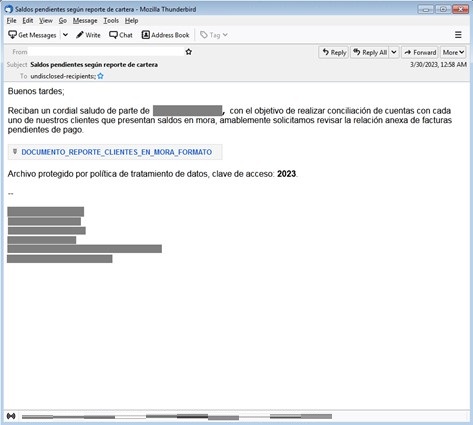Toggle the star beside undisclosed-recipients

(x=100, y=76)
